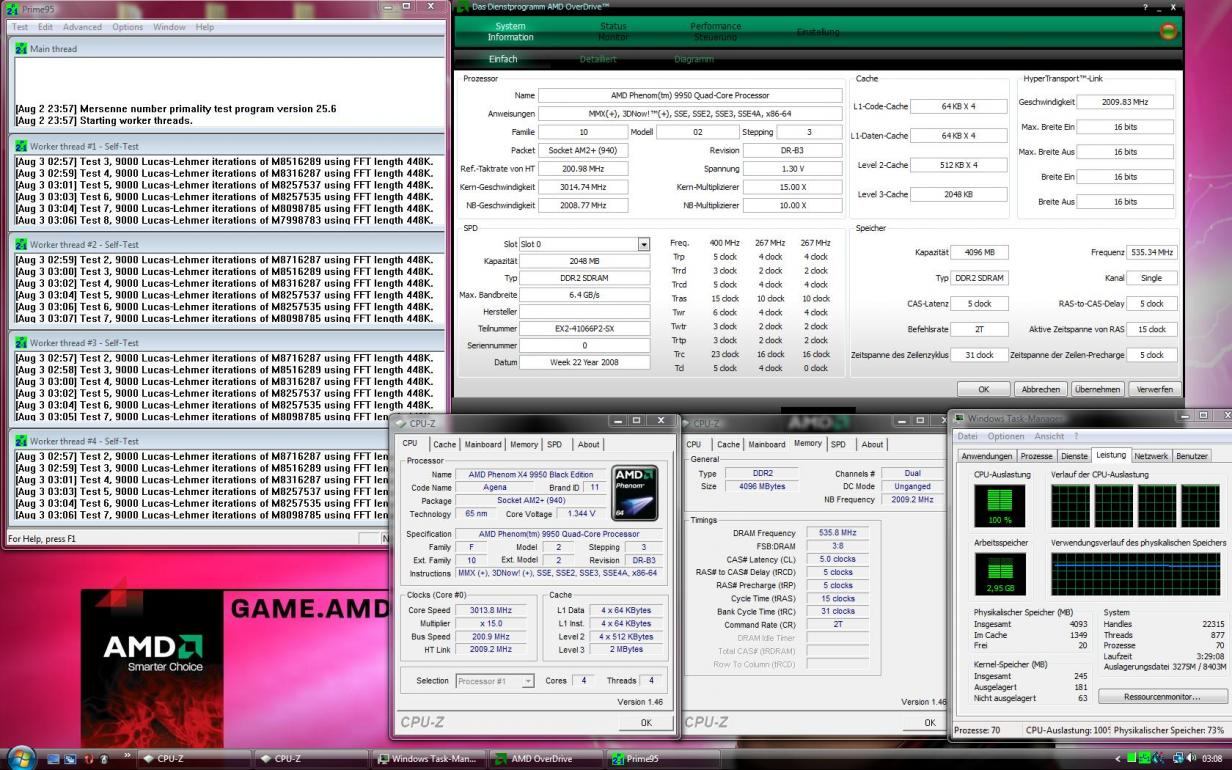Screen dimensions: 1232x770
Task: Click Verwerfen in AMD OverDrive
Action: pos(1155,389)
